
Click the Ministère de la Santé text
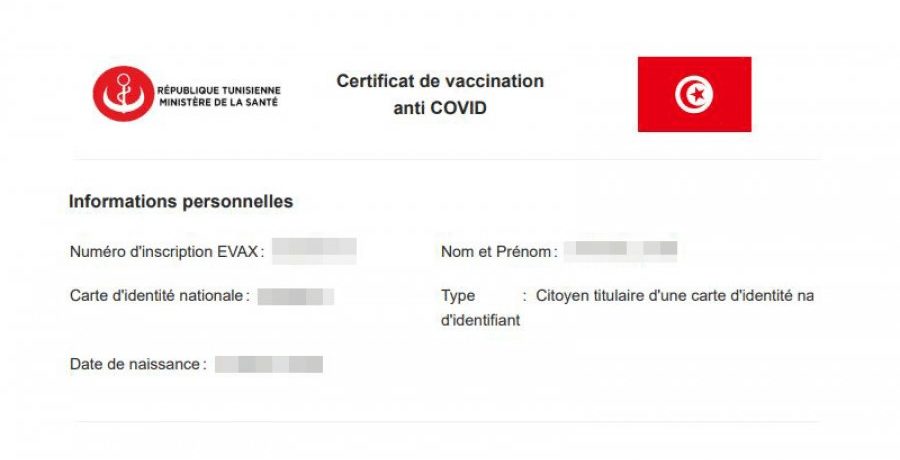pyautogui.click(x=219, y=102)
